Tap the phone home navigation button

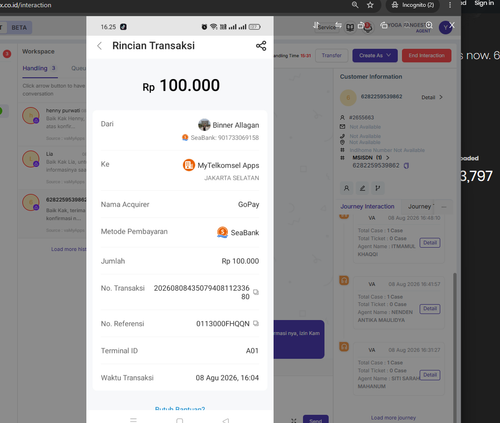coord(180,420)
